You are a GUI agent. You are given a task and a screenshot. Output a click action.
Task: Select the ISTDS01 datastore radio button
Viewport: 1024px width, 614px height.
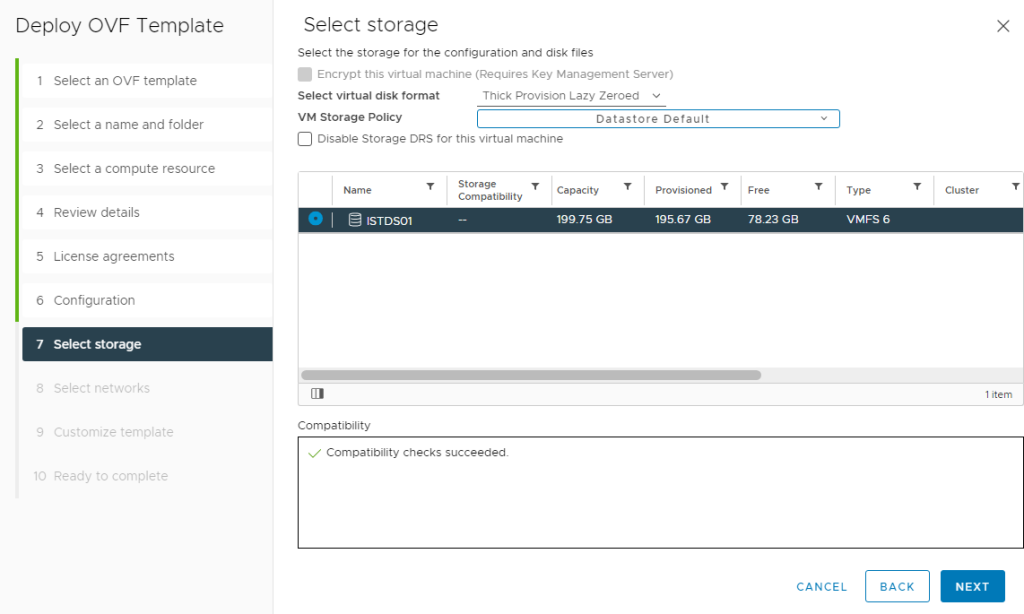[x=315, y=219]
